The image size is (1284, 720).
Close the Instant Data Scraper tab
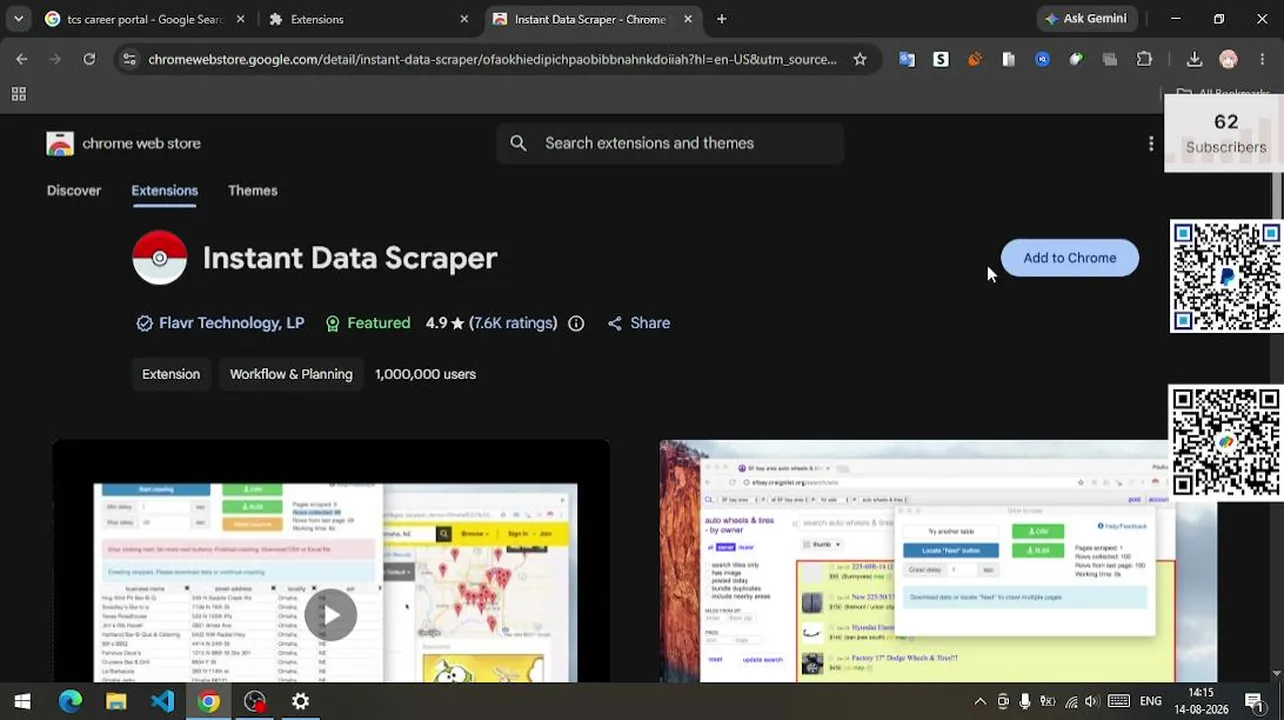688,19
